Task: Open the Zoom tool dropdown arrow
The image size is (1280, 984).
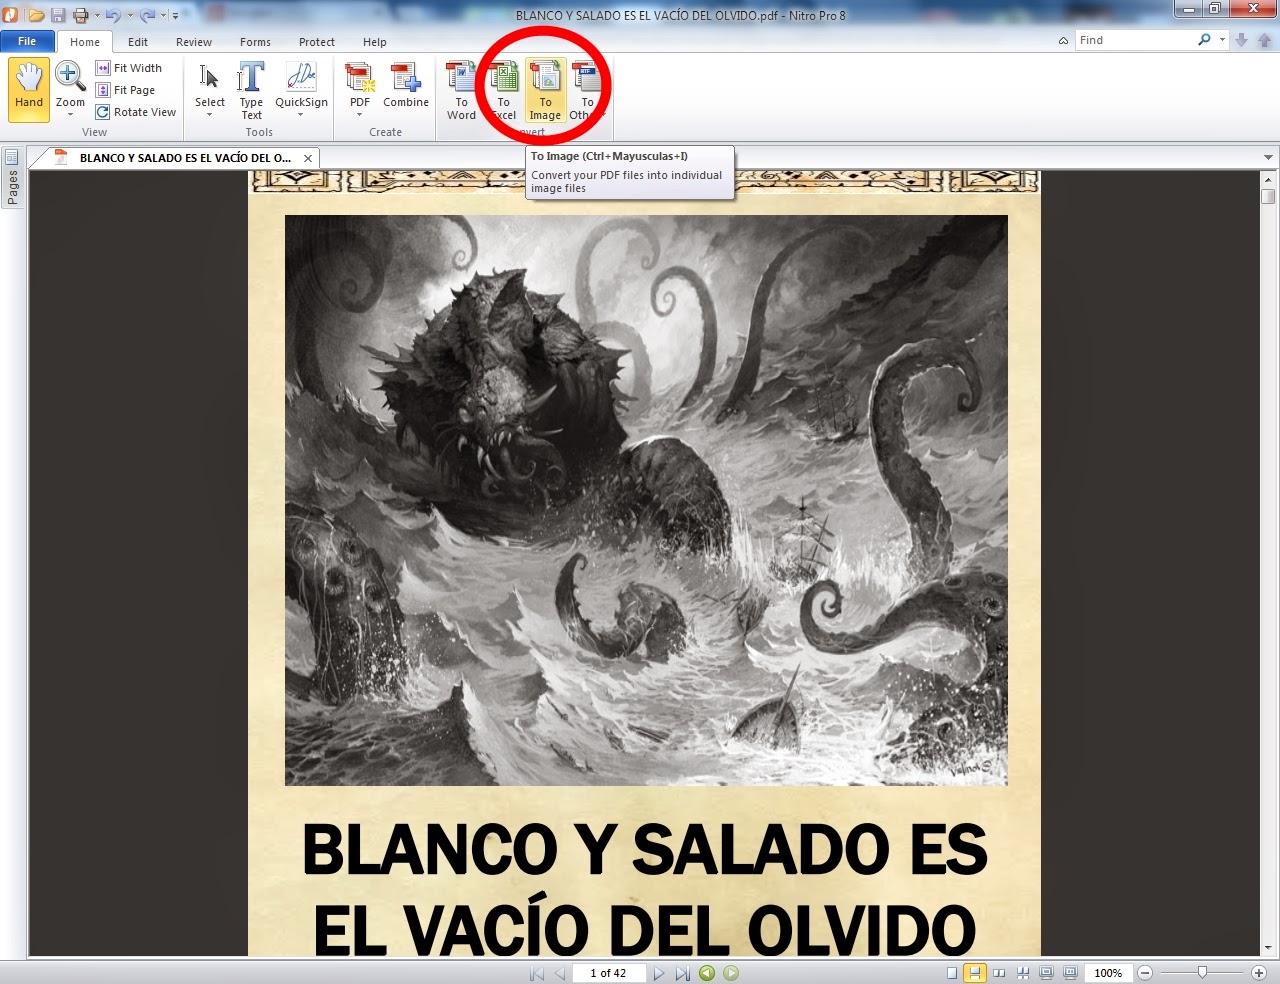Action: click(70, 115)
